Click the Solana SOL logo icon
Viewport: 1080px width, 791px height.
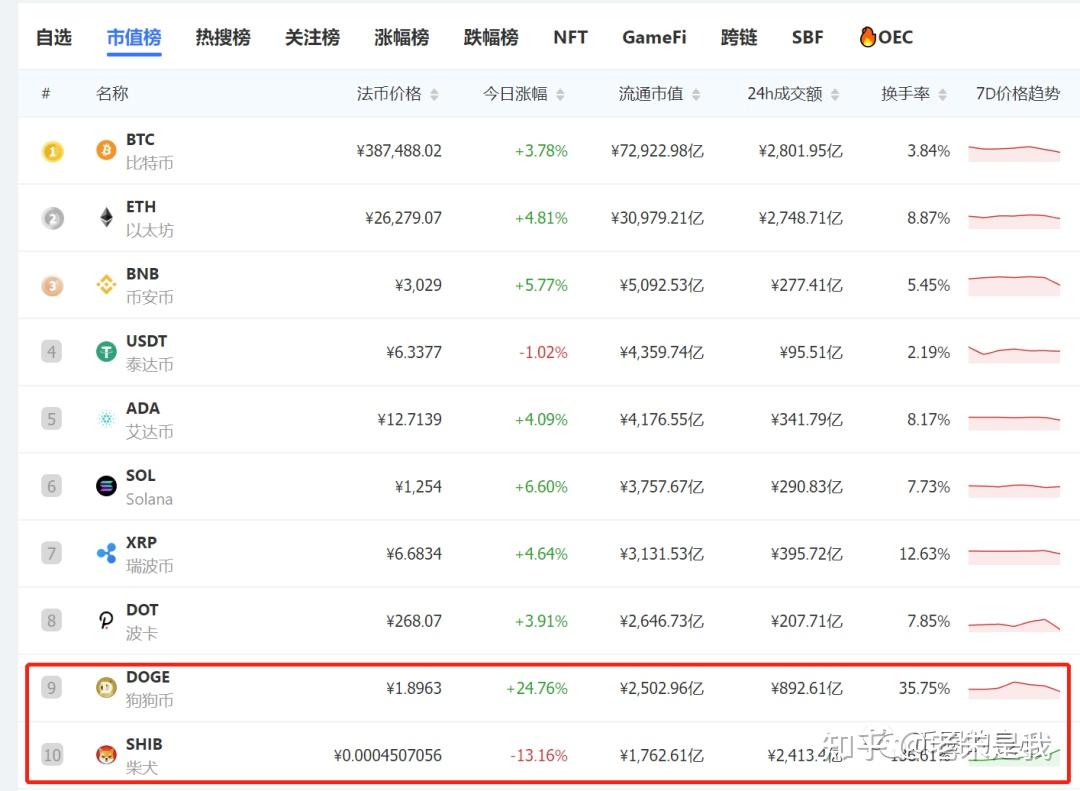(x=106, y=486)
